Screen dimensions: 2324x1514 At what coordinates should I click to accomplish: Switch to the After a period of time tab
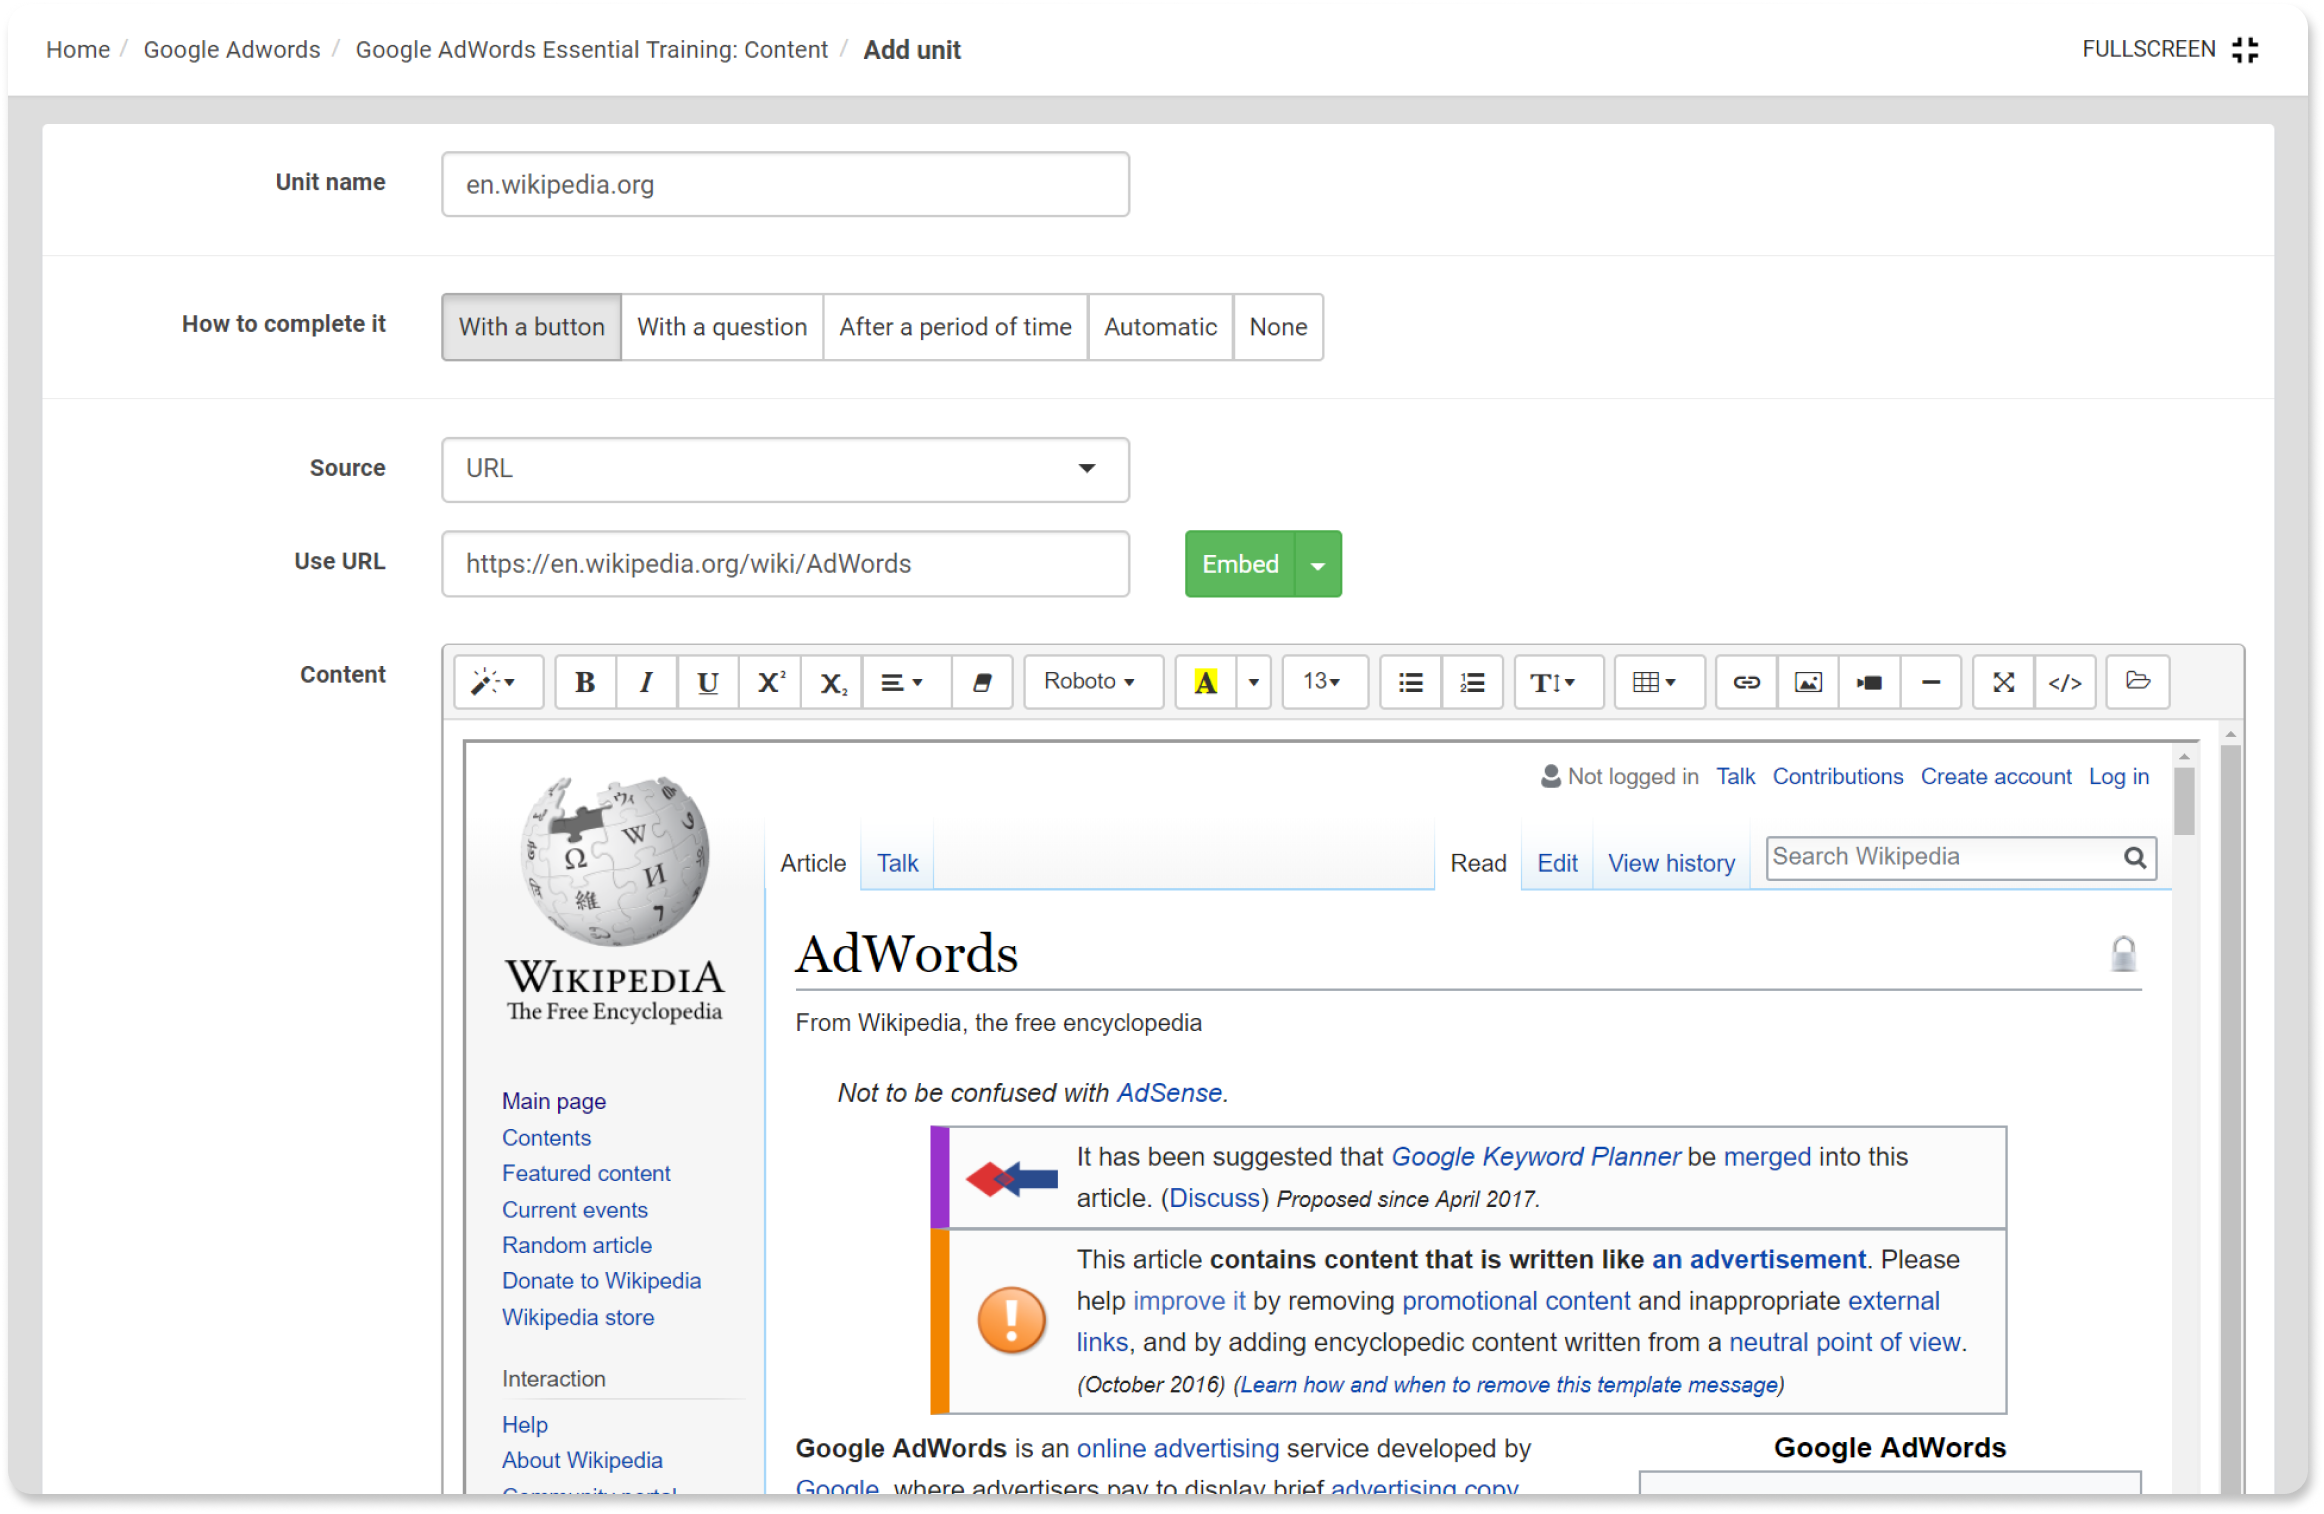point(955,325)
